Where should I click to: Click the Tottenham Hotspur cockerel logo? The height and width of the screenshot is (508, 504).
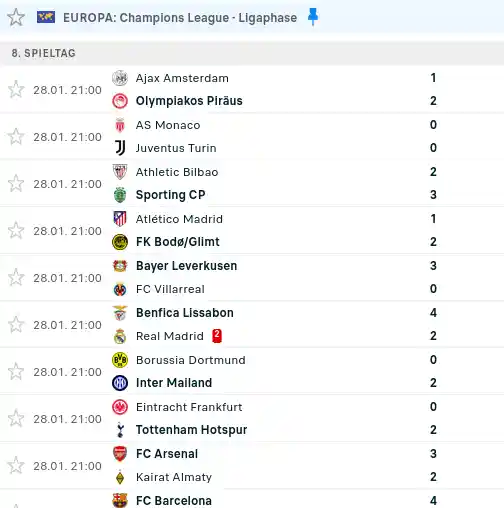[x=120, y=430]
